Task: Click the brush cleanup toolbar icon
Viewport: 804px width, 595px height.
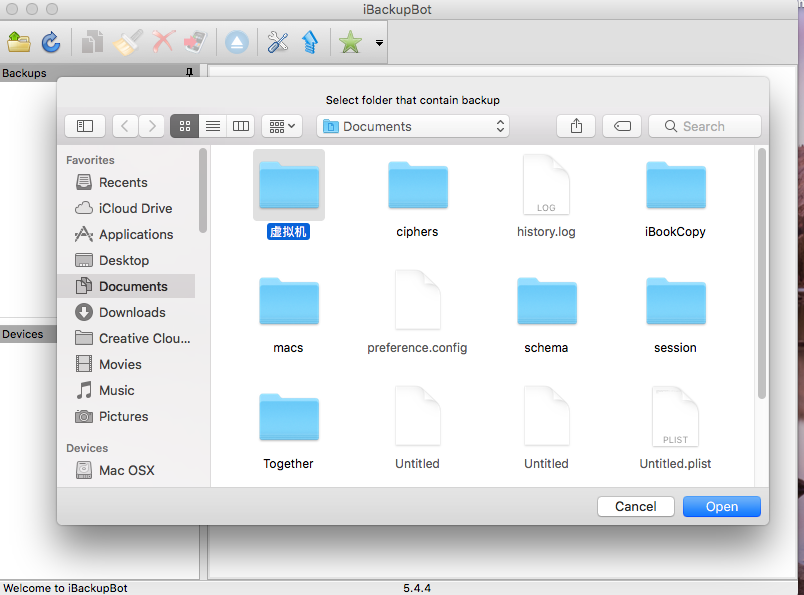Action: (128, 42)
